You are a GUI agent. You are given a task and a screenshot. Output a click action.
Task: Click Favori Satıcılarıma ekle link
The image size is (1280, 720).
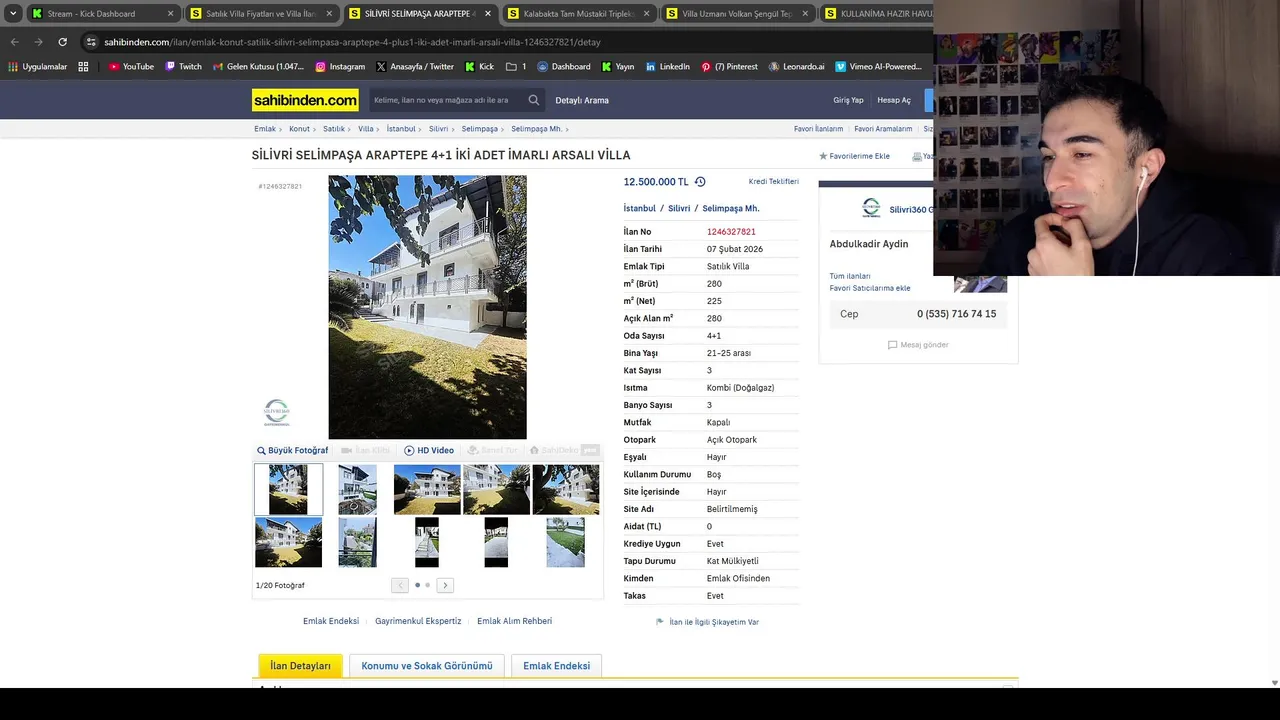pyautogui.click(x=870, y=288)
